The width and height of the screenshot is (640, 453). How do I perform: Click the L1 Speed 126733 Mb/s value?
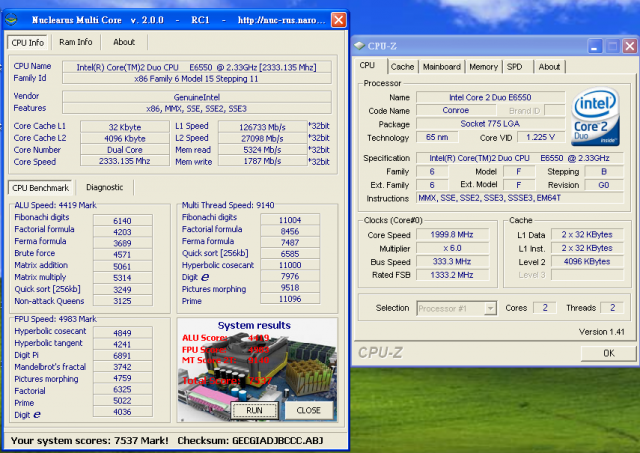point(262,127)
